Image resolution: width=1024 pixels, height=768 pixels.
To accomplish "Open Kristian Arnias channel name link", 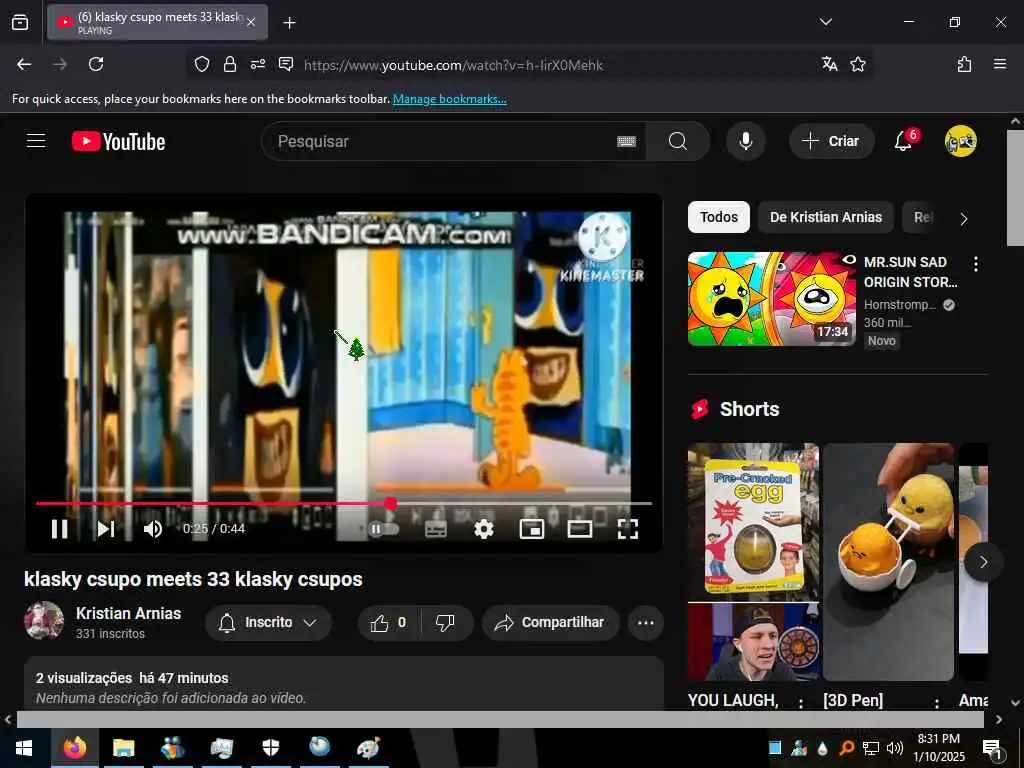I will [x=129, y=613].
